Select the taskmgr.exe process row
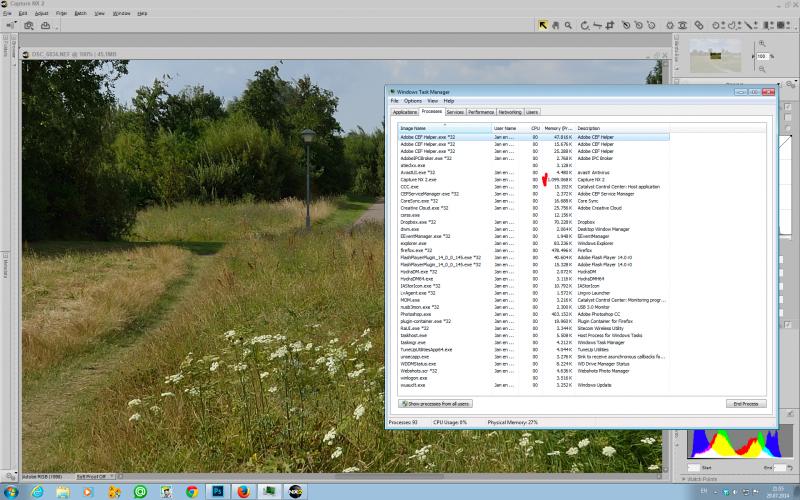 point(534,343)
